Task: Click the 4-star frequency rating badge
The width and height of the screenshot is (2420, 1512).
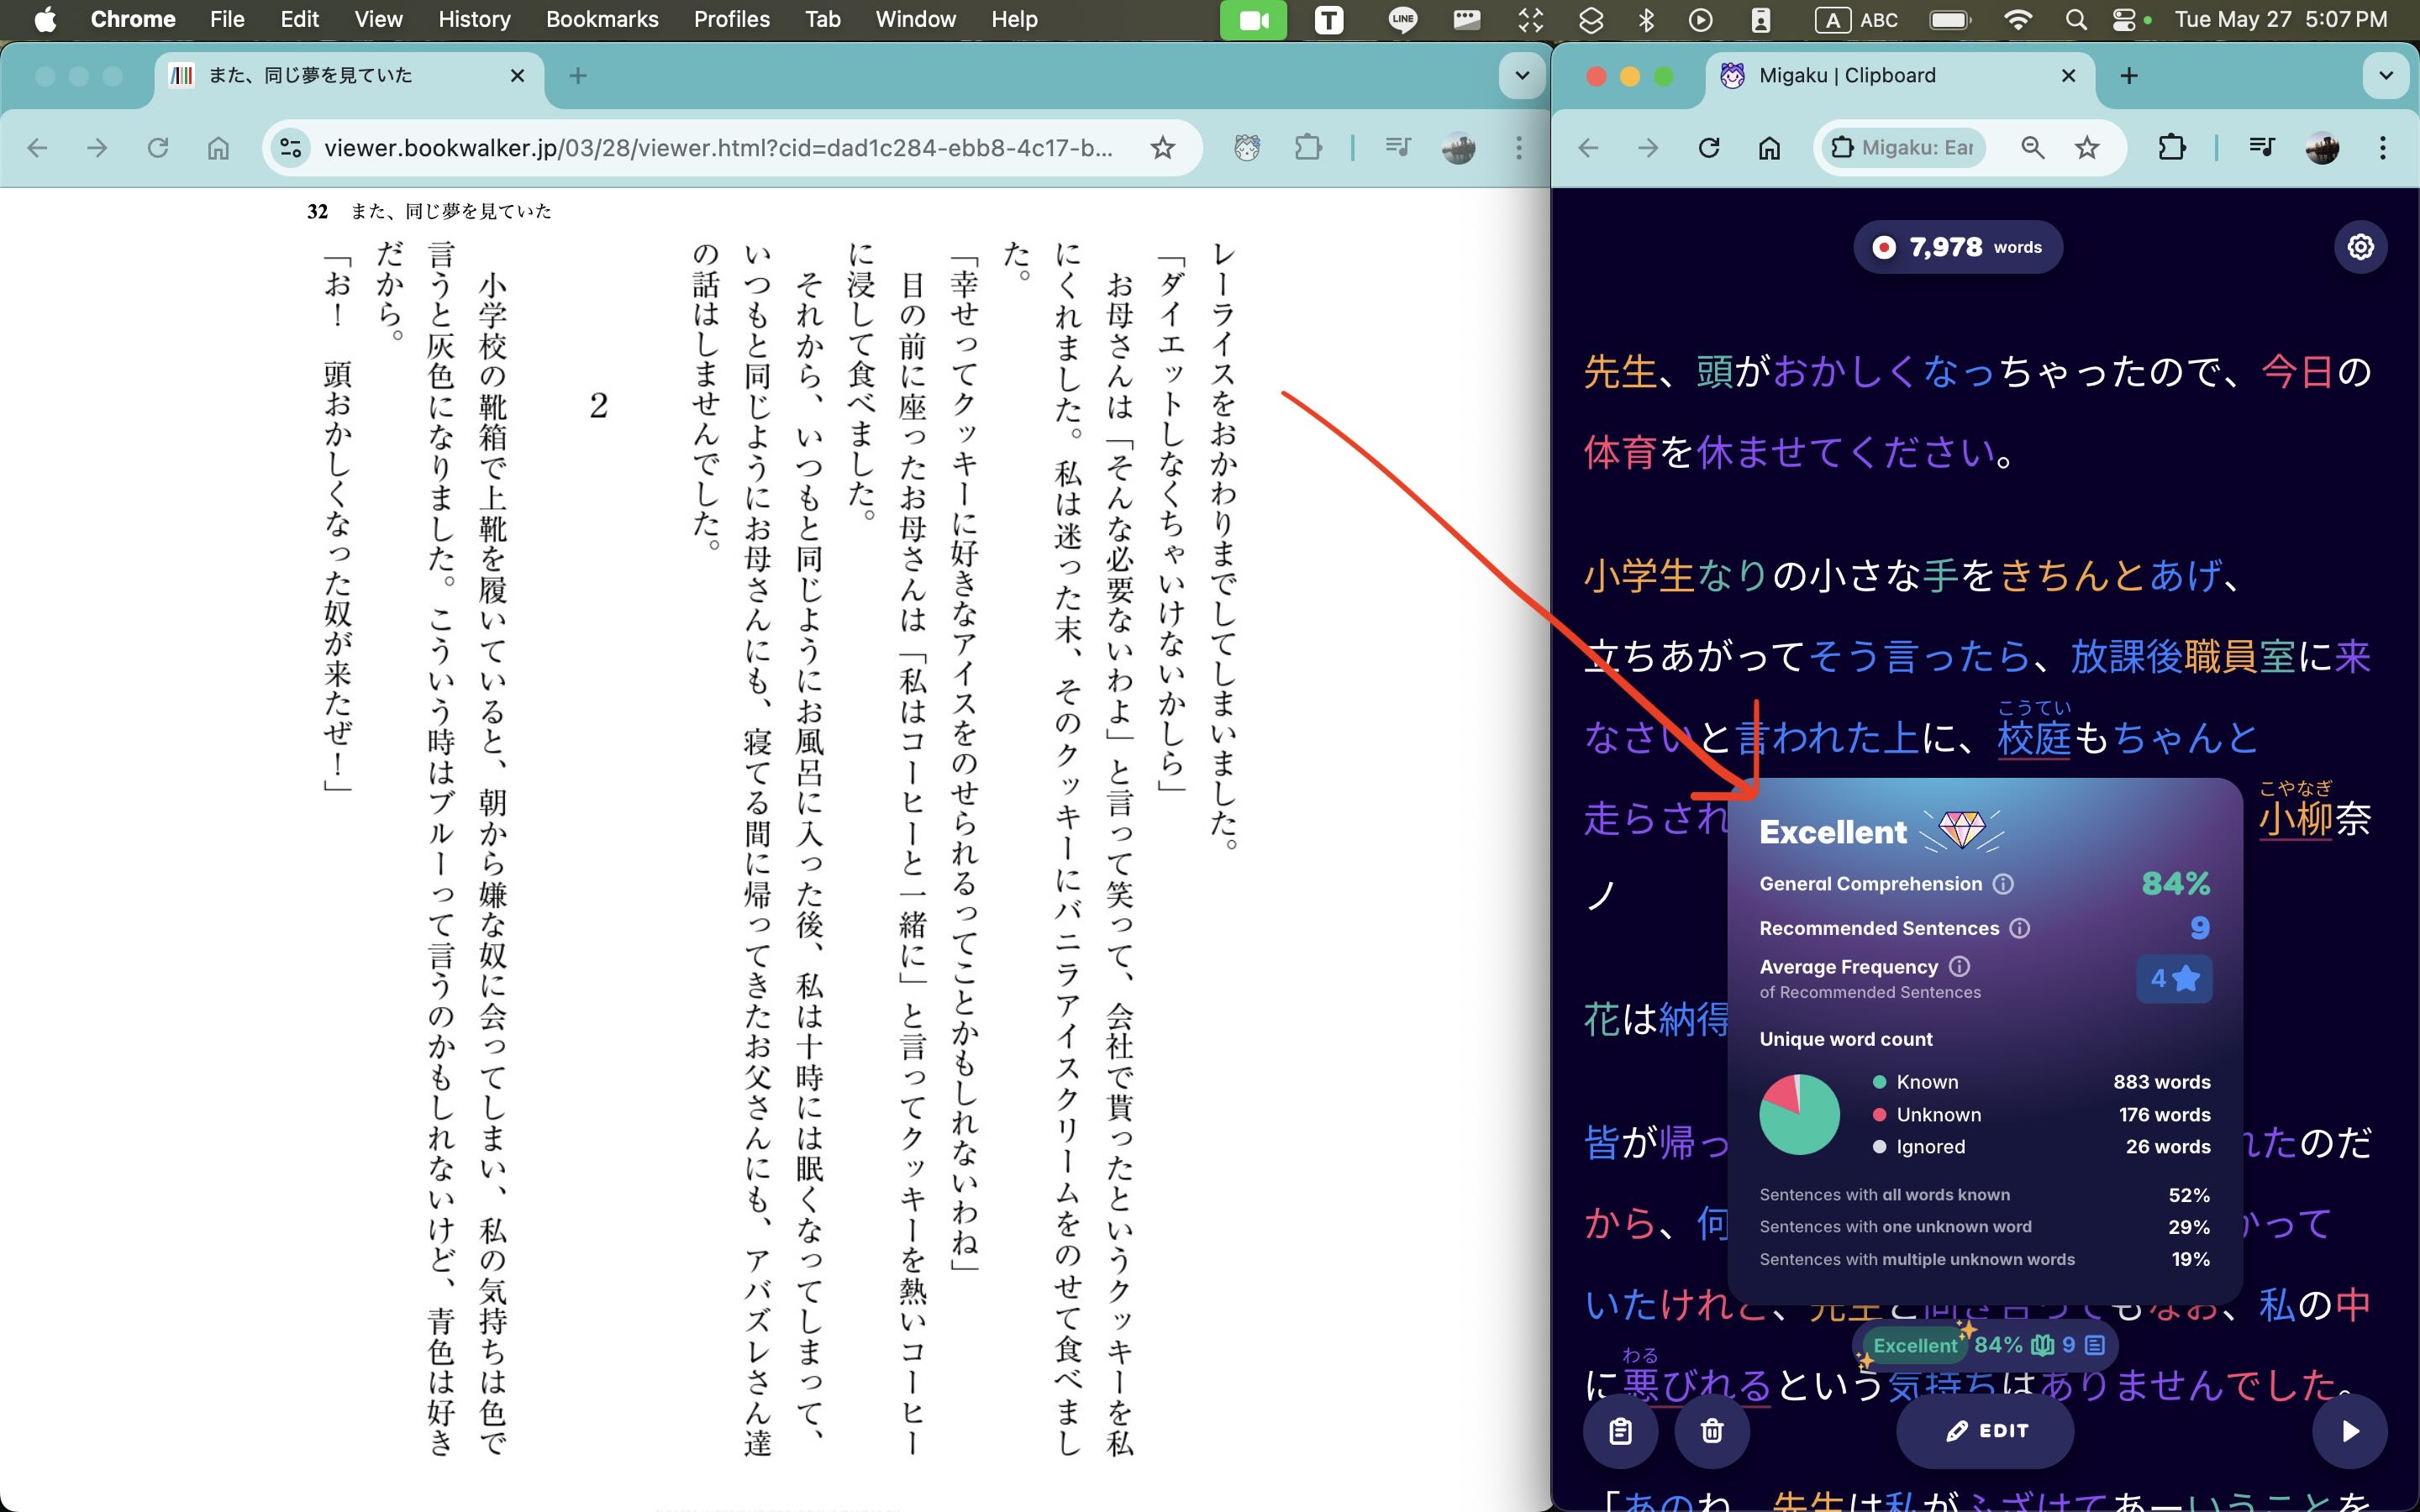Action: (x=2175, y=979)
